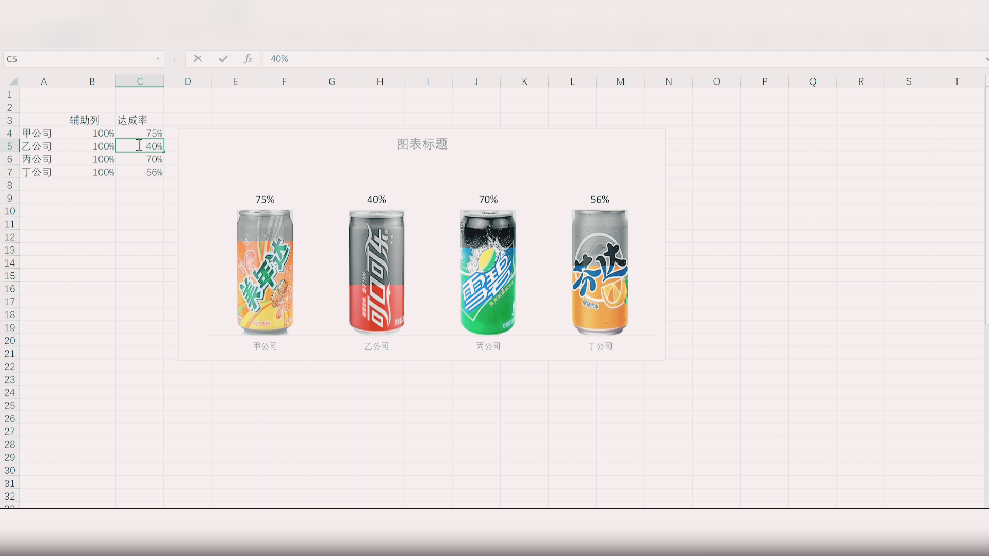Click the 56% data label in chart
989x556 pixels.
[x=600, y=199]
